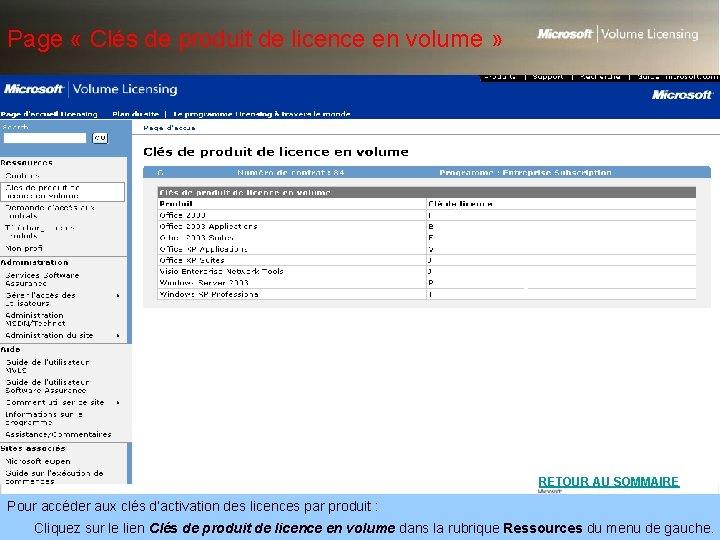Open Mon profil in sidebar
The height and width of the screenshot is (540, 720).
(24, 248)
